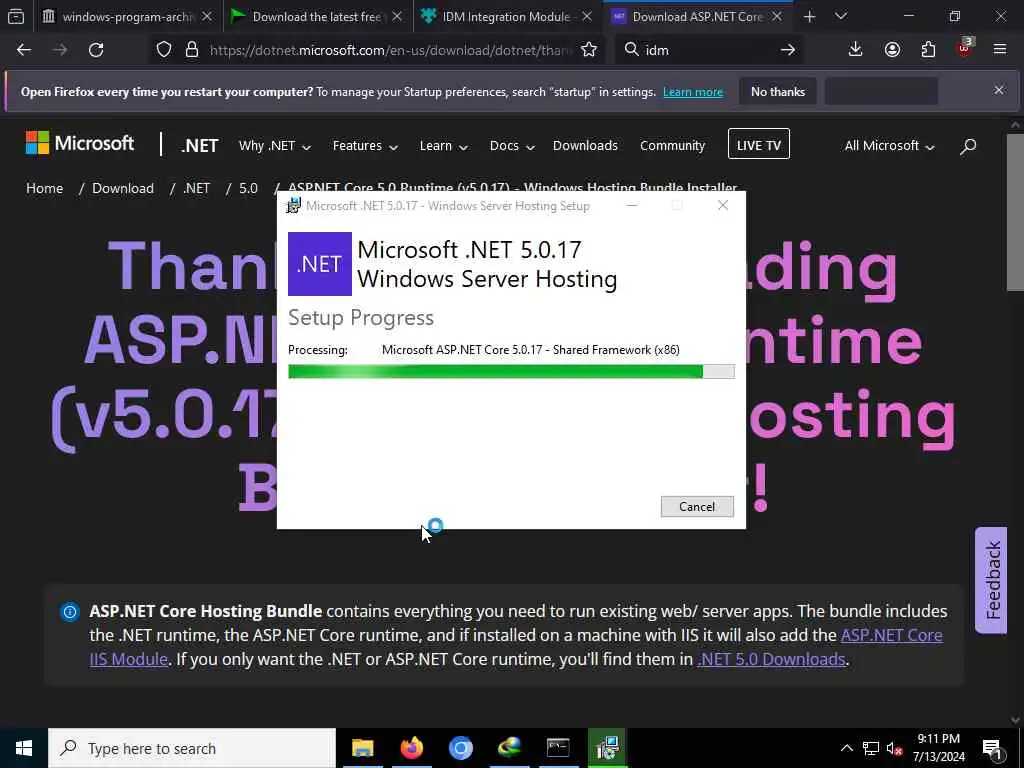1024x768 pixels.
Task: Click the page vertical scrollbar thumb
Action: [1015, 212]
